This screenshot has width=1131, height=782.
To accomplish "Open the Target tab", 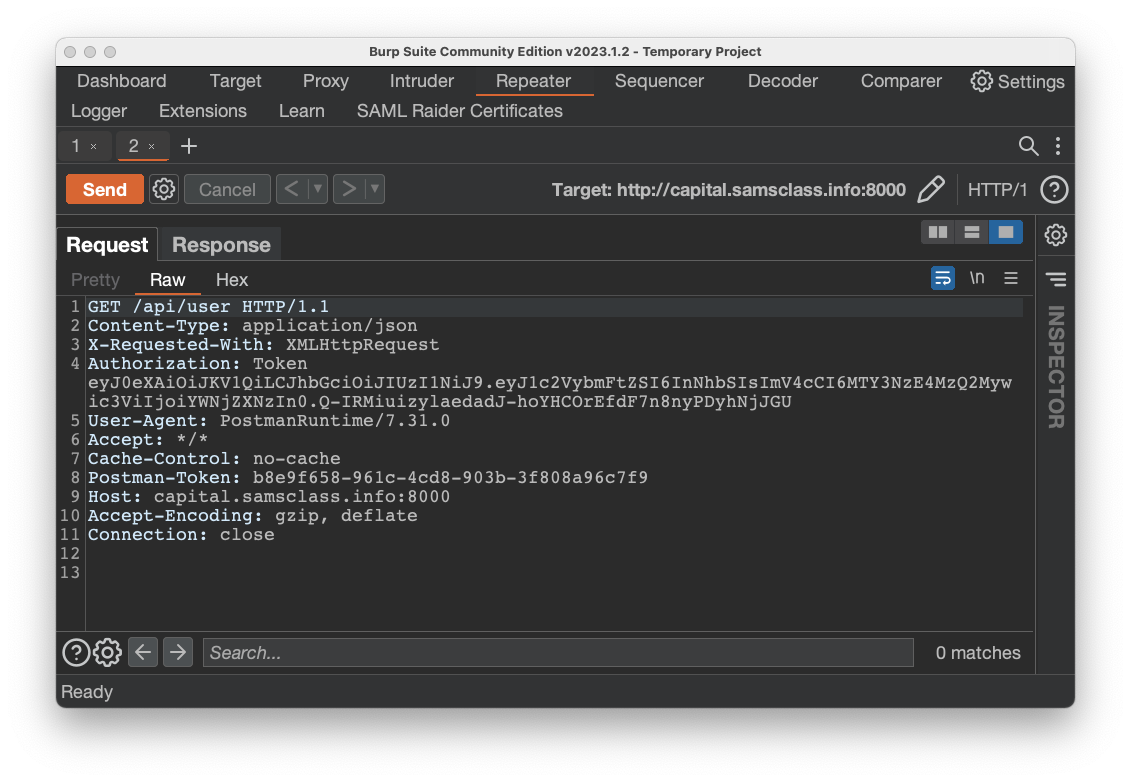I will pyautogui.click(x=235, y=81).
